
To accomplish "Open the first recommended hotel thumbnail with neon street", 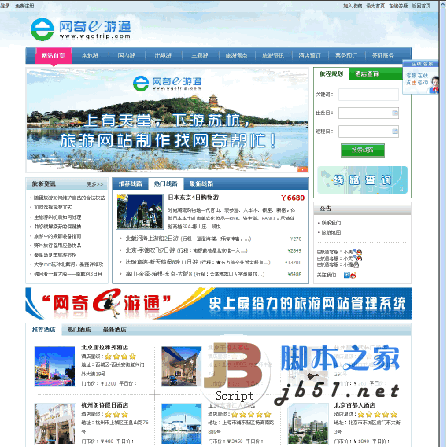I will coord(55,366).
